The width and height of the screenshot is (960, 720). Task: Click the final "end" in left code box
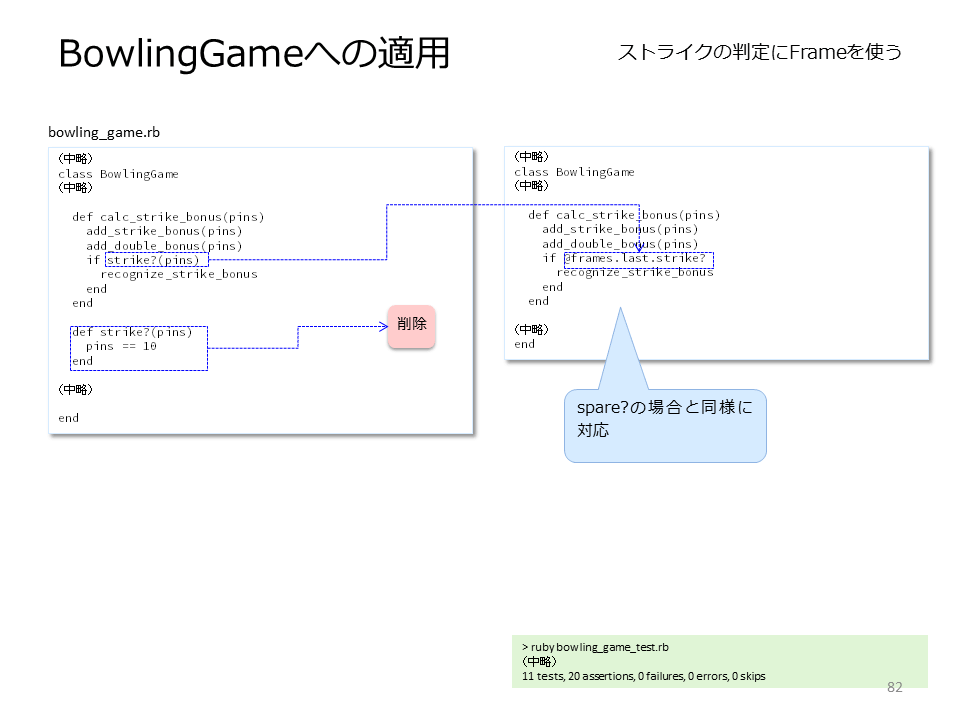coord(69,418)
